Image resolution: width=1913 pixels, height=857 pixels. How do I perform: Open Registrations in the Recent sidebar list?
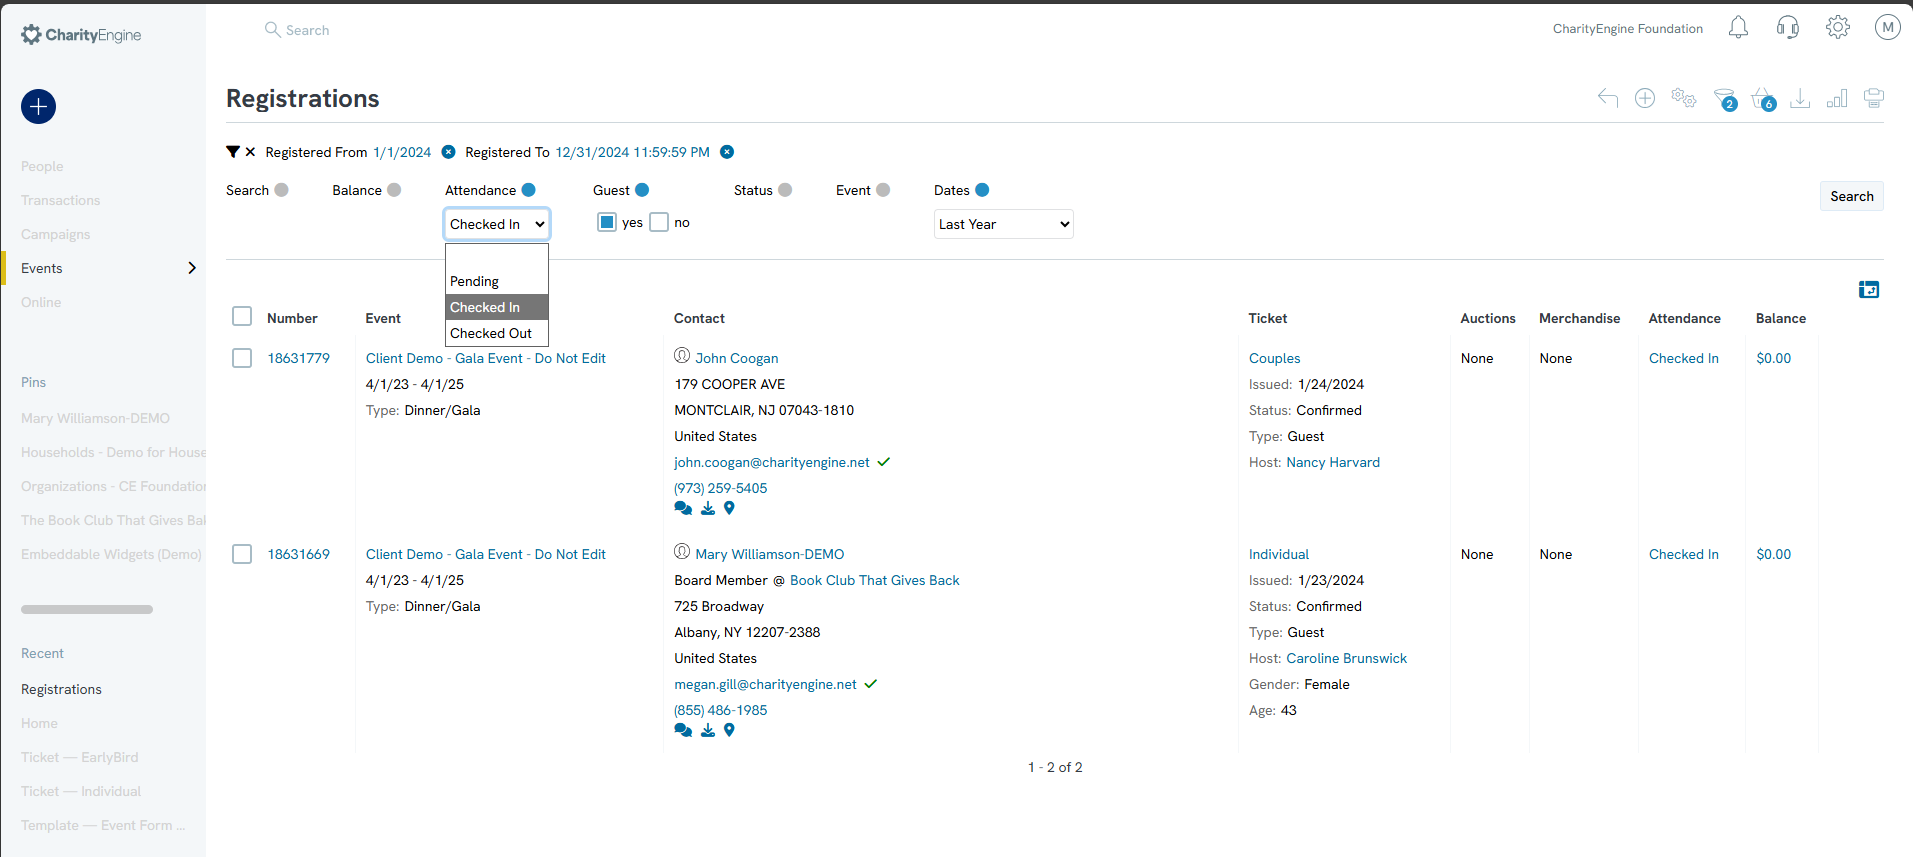[61, 689]
